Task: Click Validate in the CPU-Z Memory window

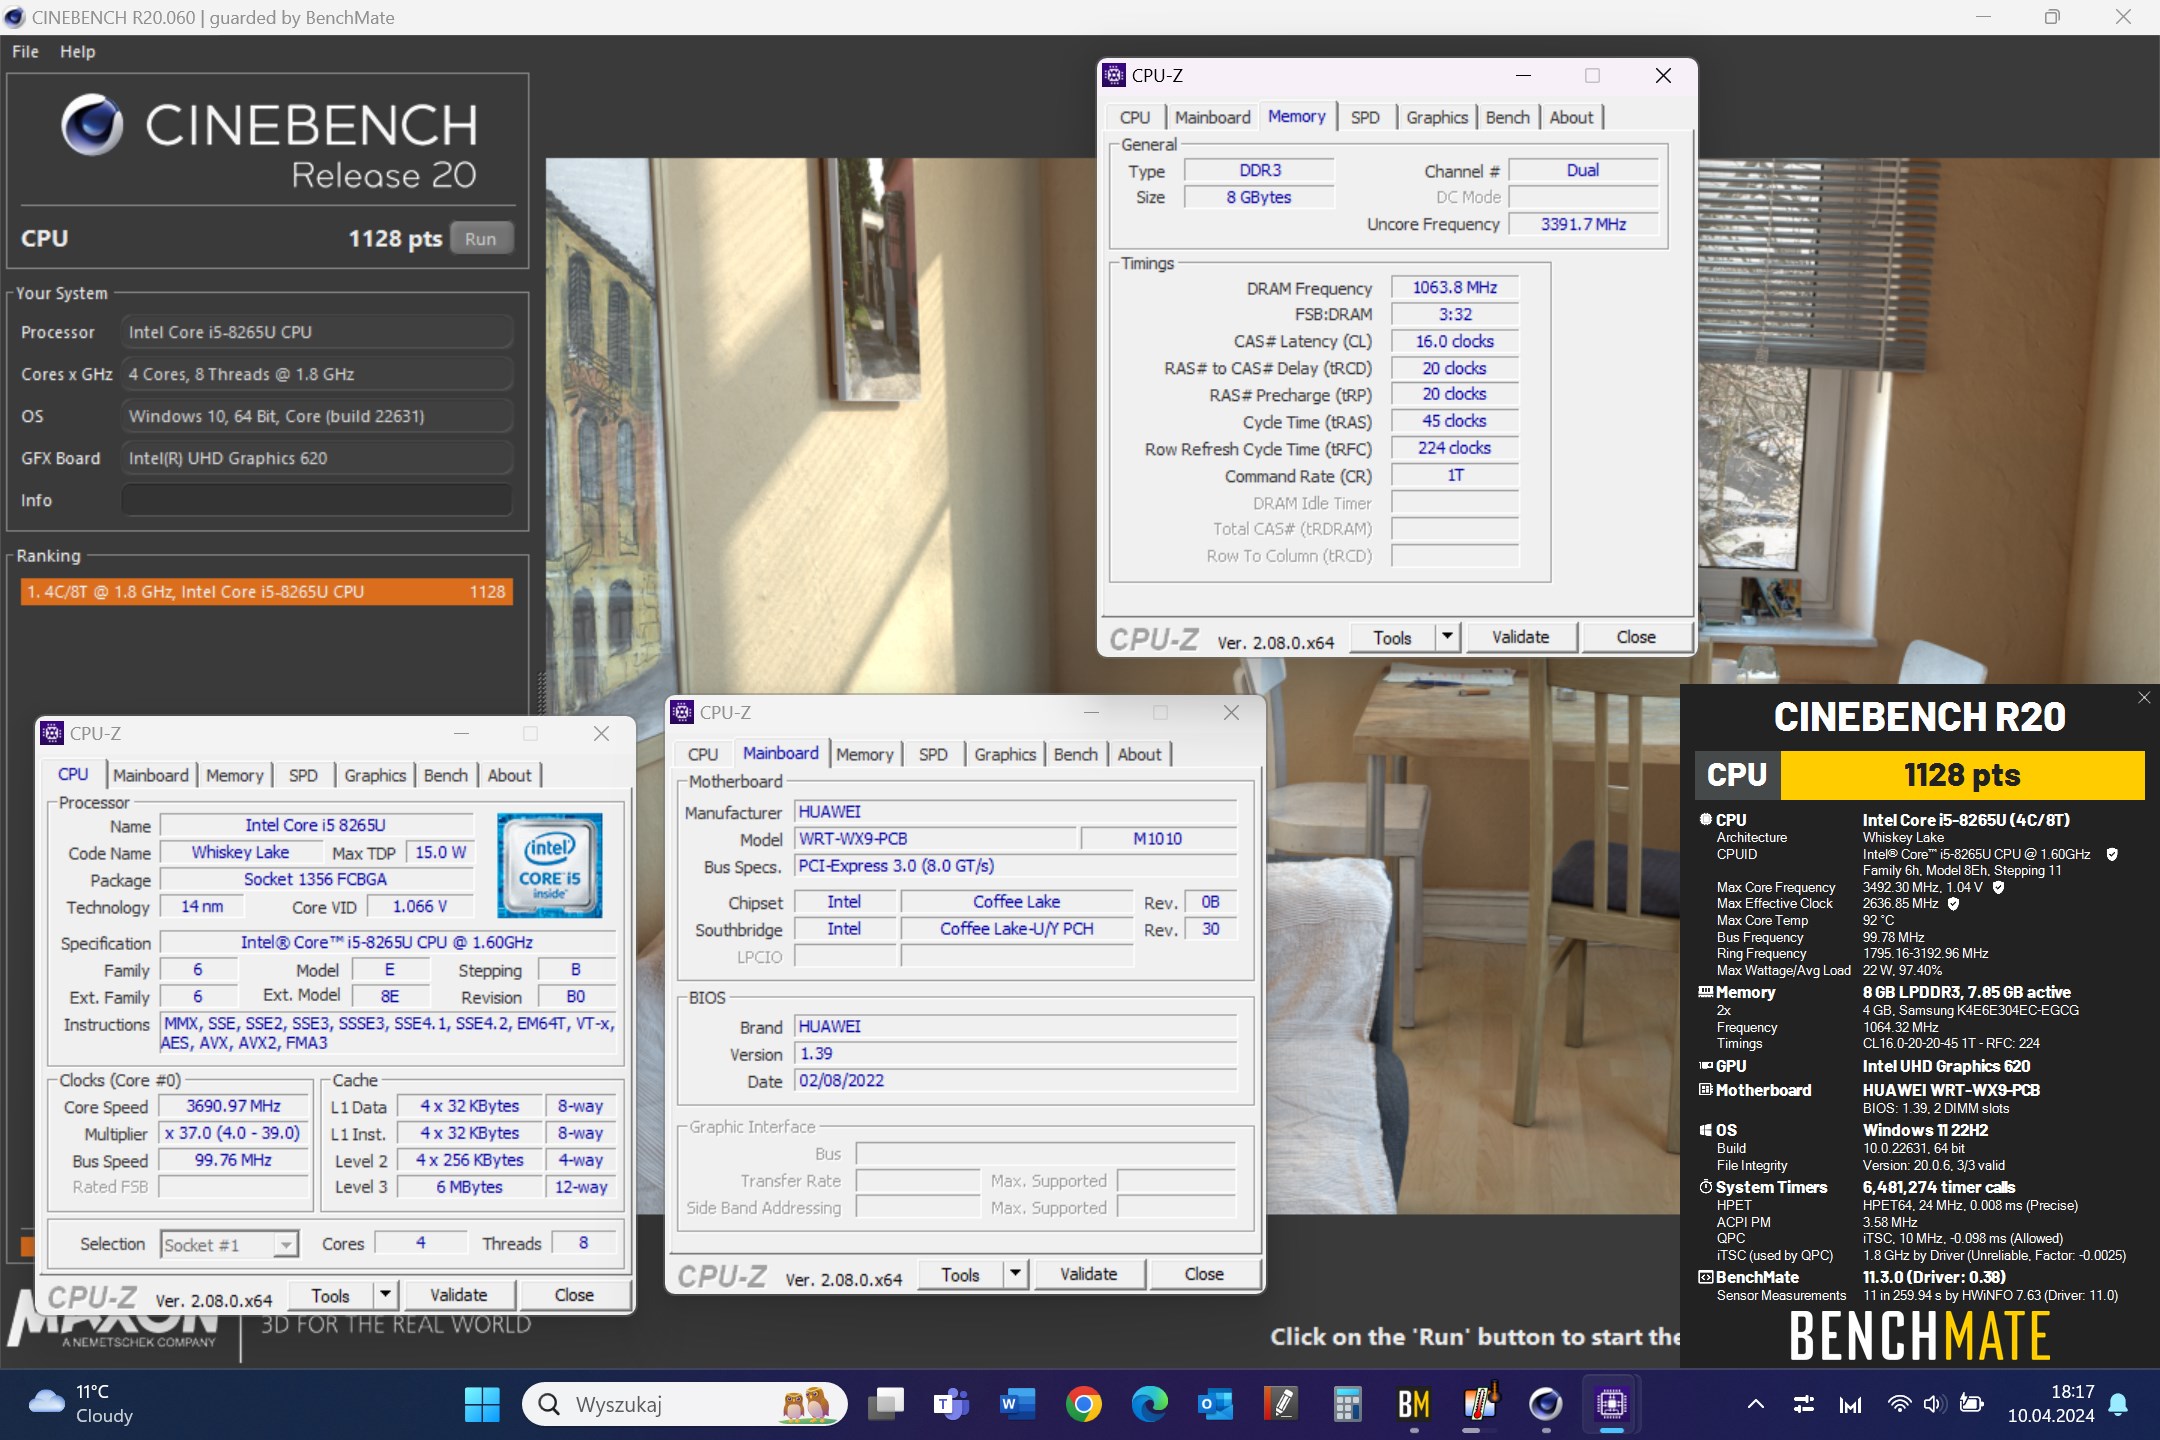Action: (1520, 637)
